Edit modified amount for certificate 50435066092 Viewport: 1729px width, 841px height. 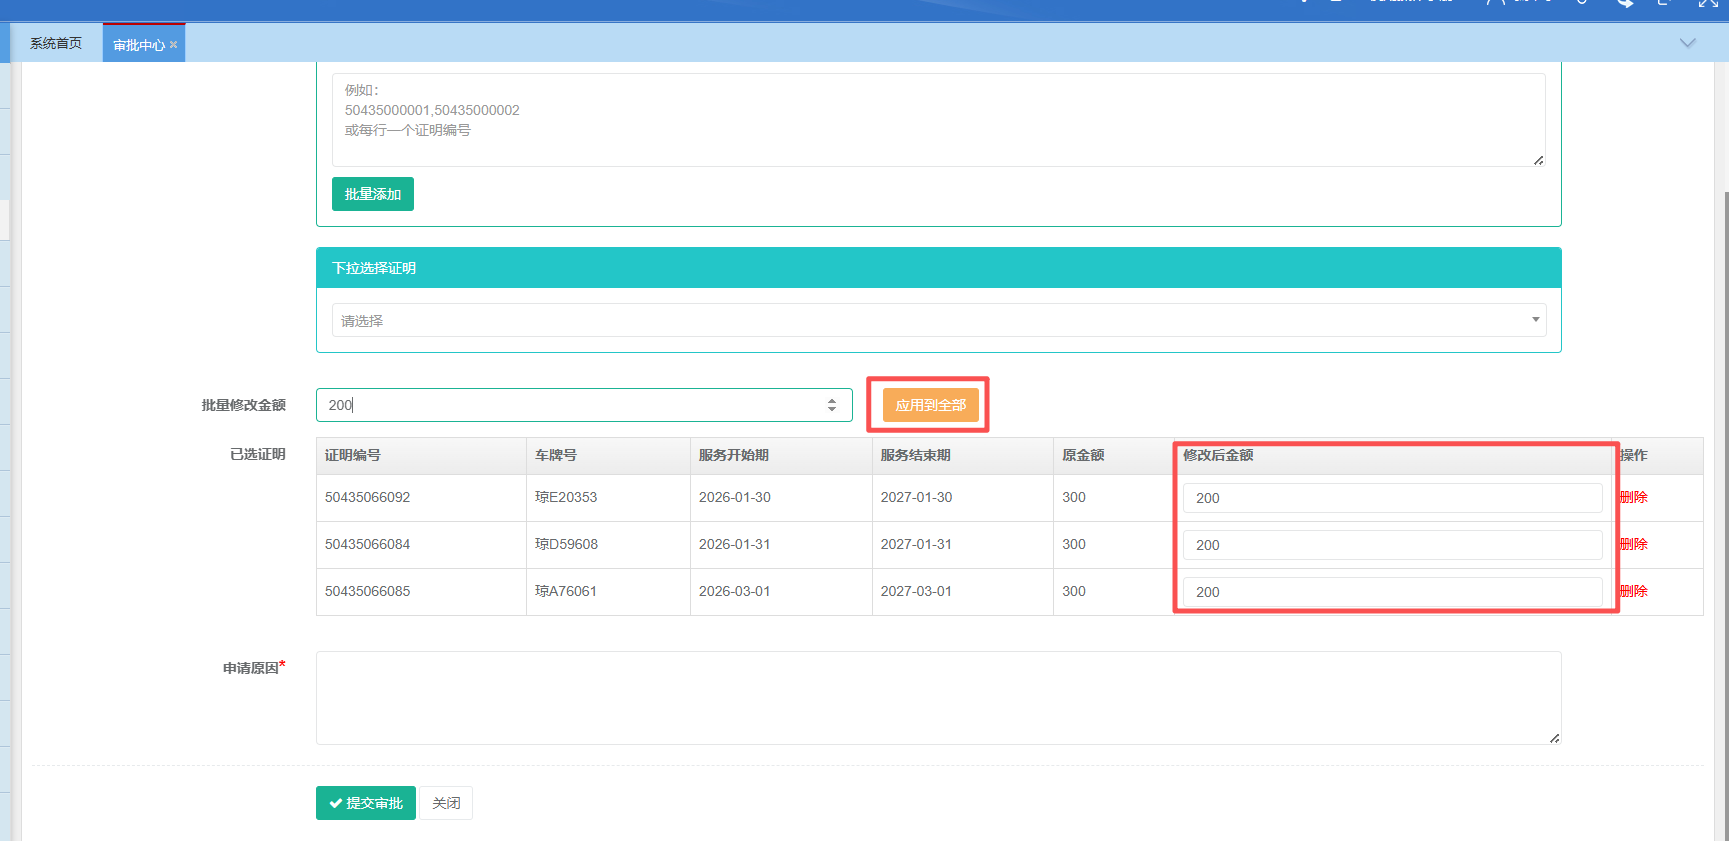[1391, 498]
